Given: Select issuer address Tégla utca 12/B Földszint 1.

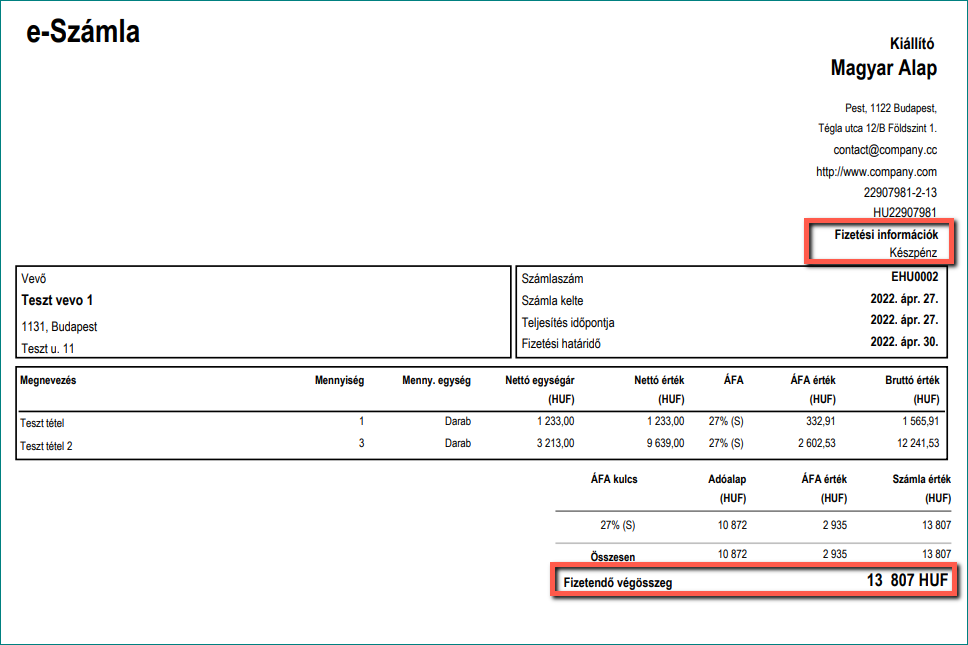Looking at the screenshot, I should click(x=877, y=128).
